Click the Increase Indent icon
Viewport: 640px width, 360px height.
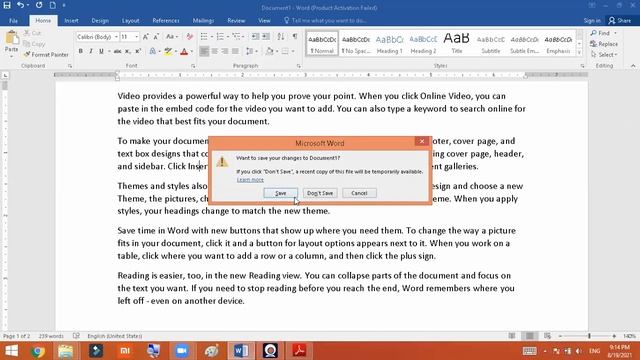(x=266, y=37)
